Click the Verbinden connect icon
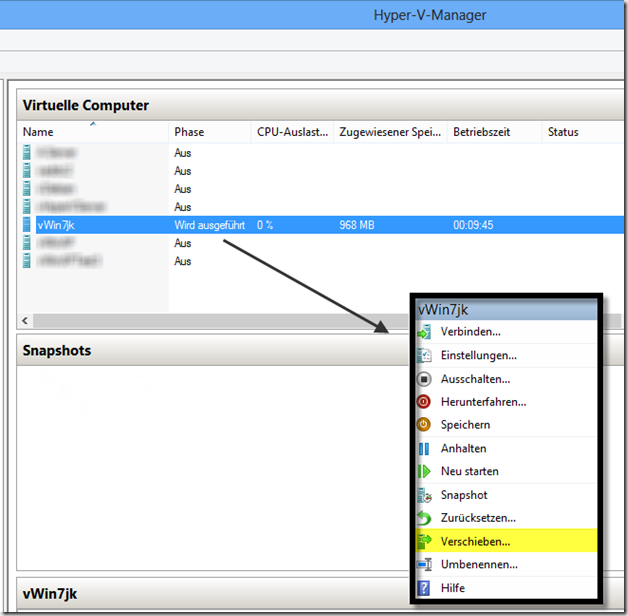 [424, 332]
